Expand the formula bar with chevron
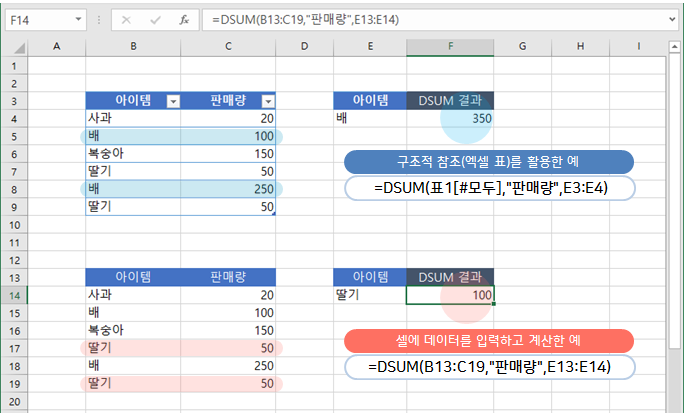The width and height of the screenshot is (684, 413). click(x=672, y=19)
